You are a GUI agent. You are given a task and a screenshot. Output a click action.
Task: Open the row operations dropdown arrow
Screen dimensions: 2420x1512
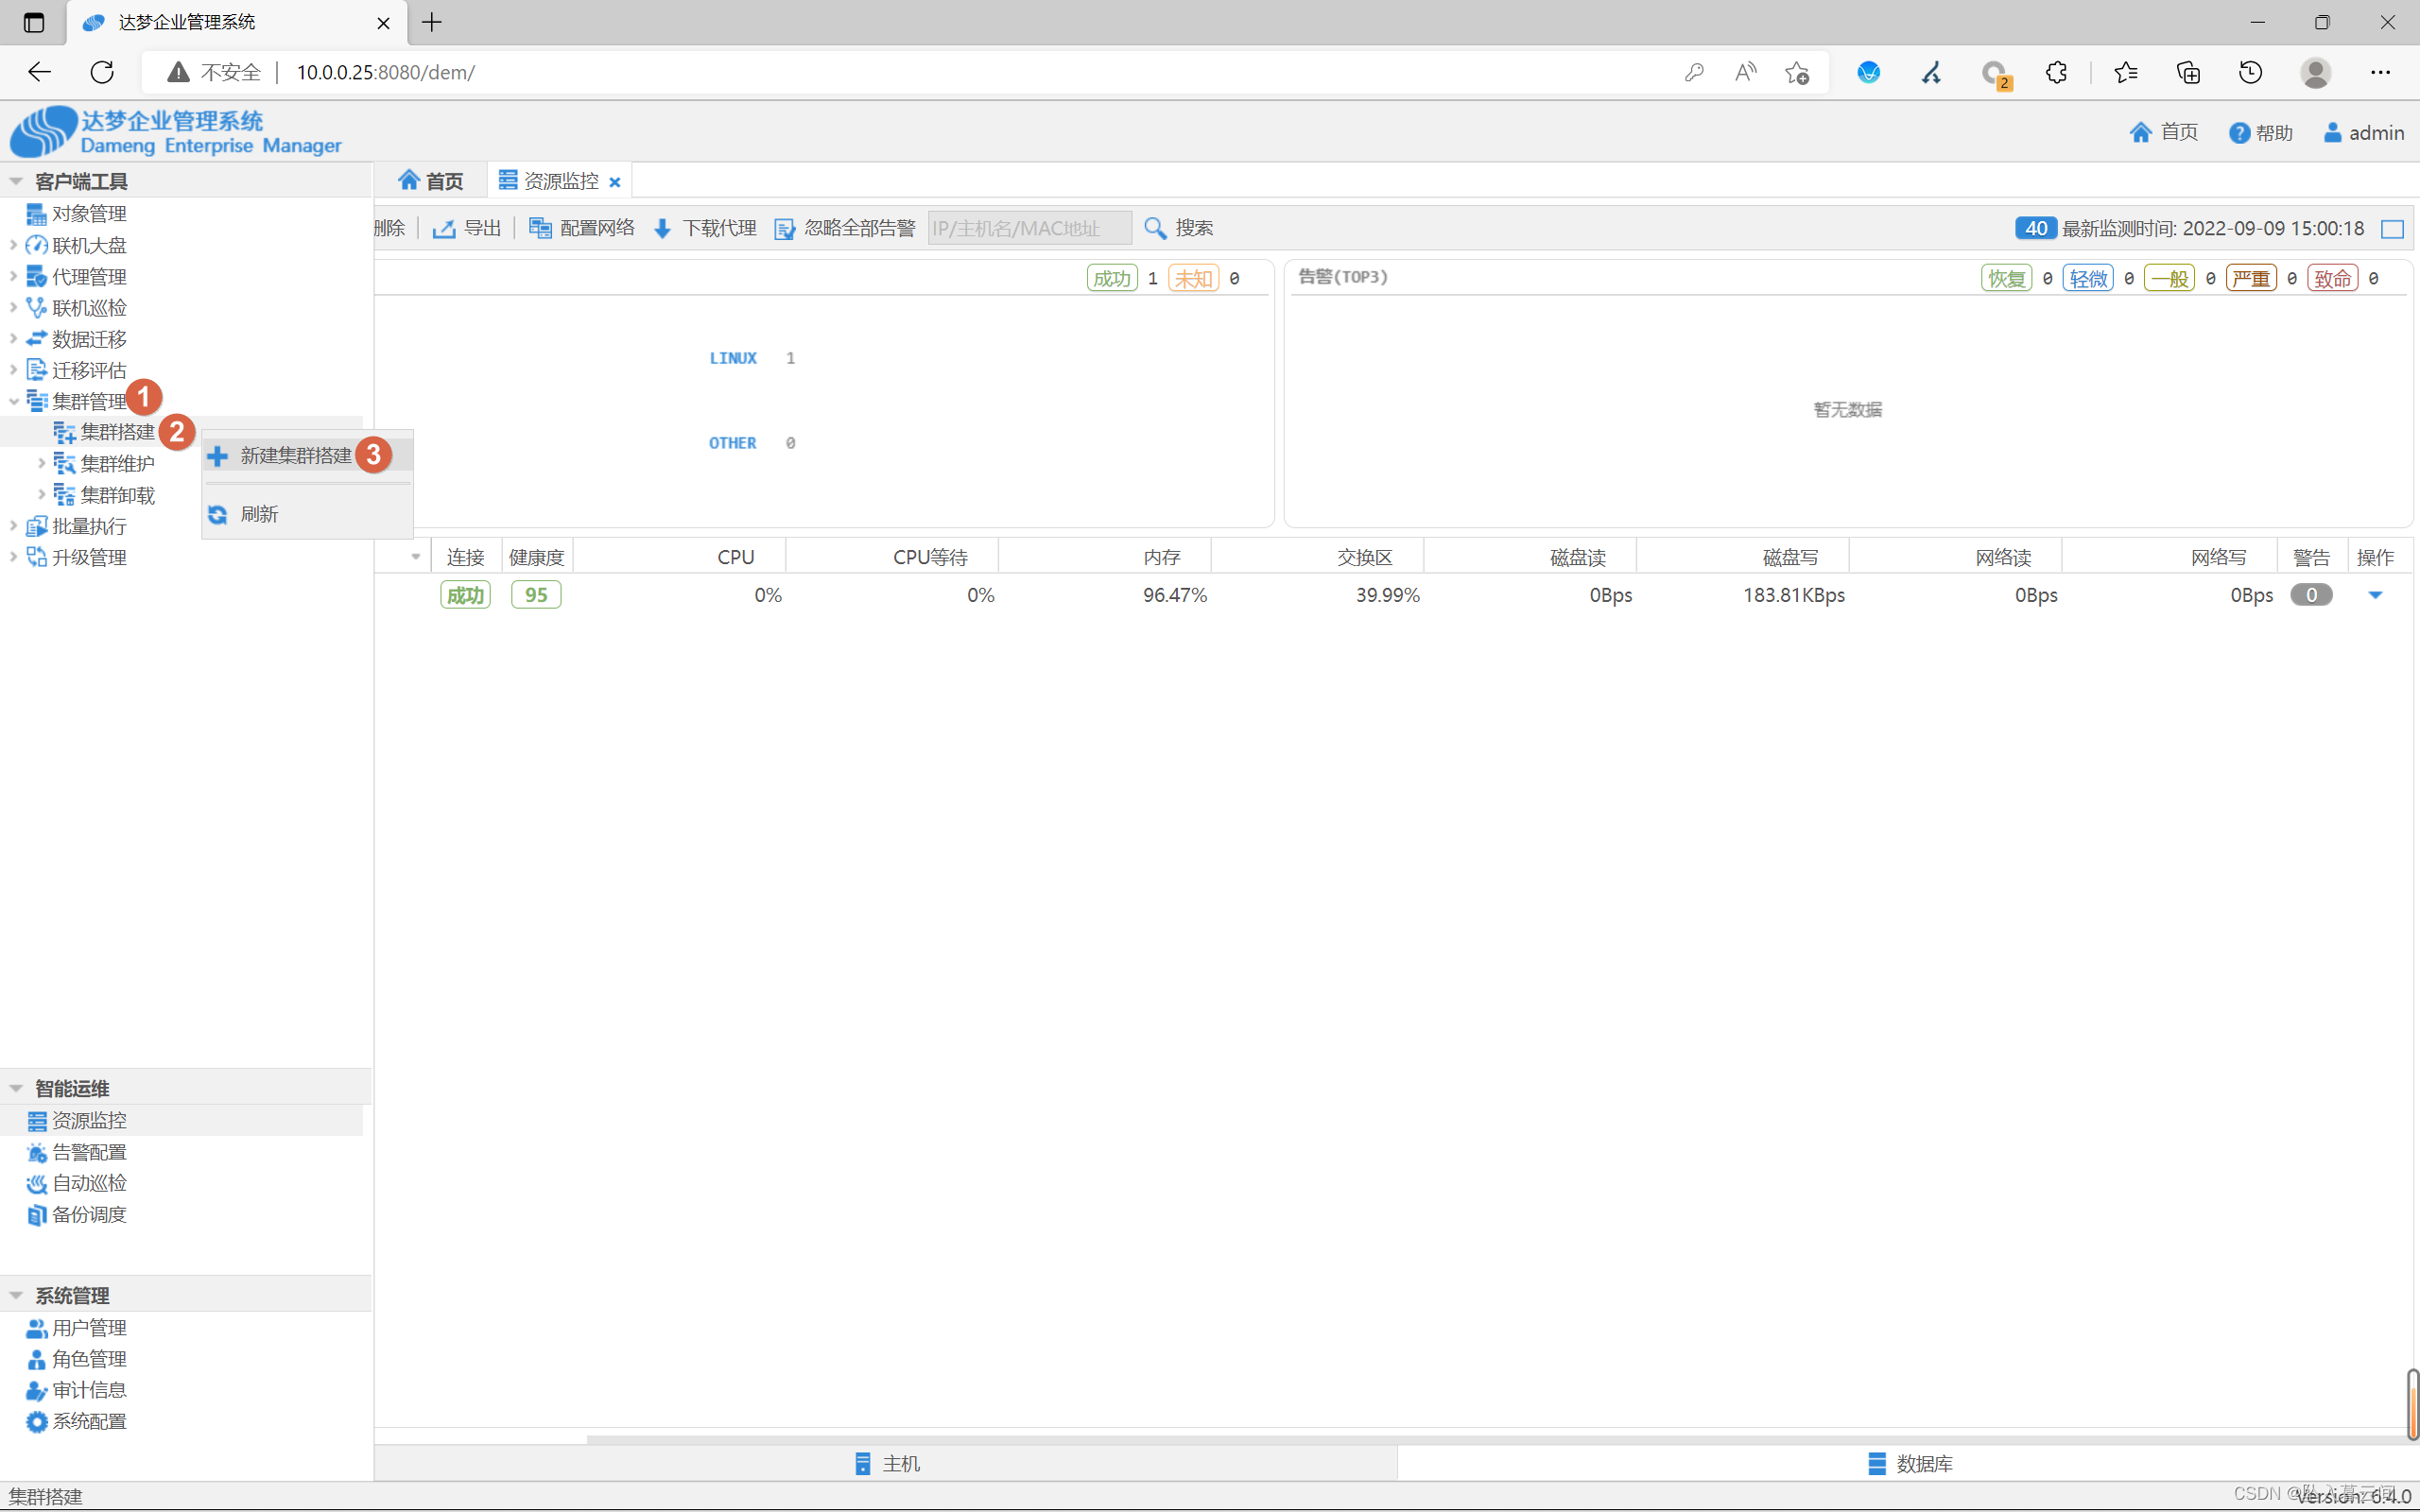(2375, 595)
